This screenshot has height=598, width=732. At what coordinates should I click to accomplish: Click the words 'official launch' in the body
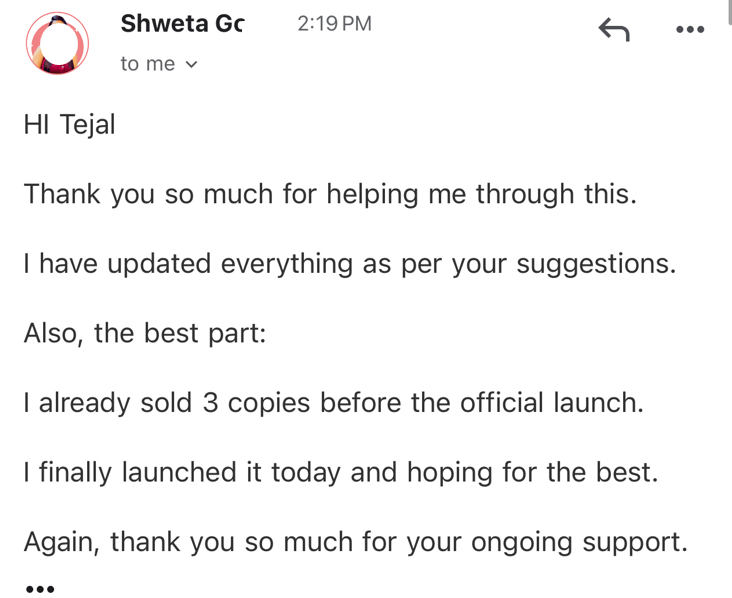pos(552,403)
